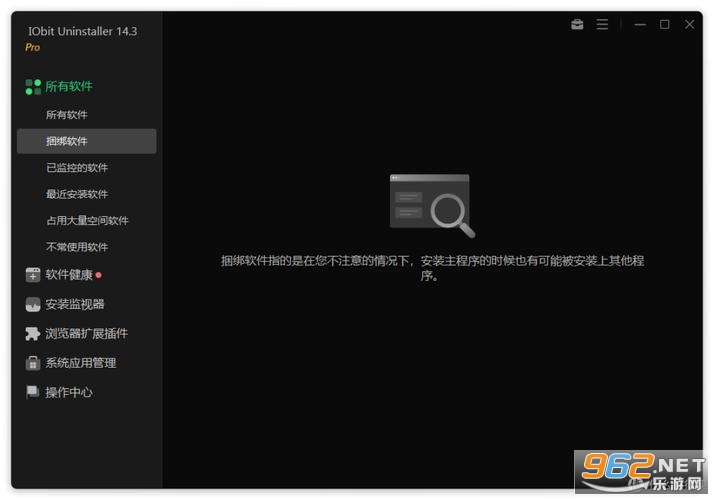Click the 捆绑软件 description text
The height and width of the screenshot is (500, 714).
[432, 268]
